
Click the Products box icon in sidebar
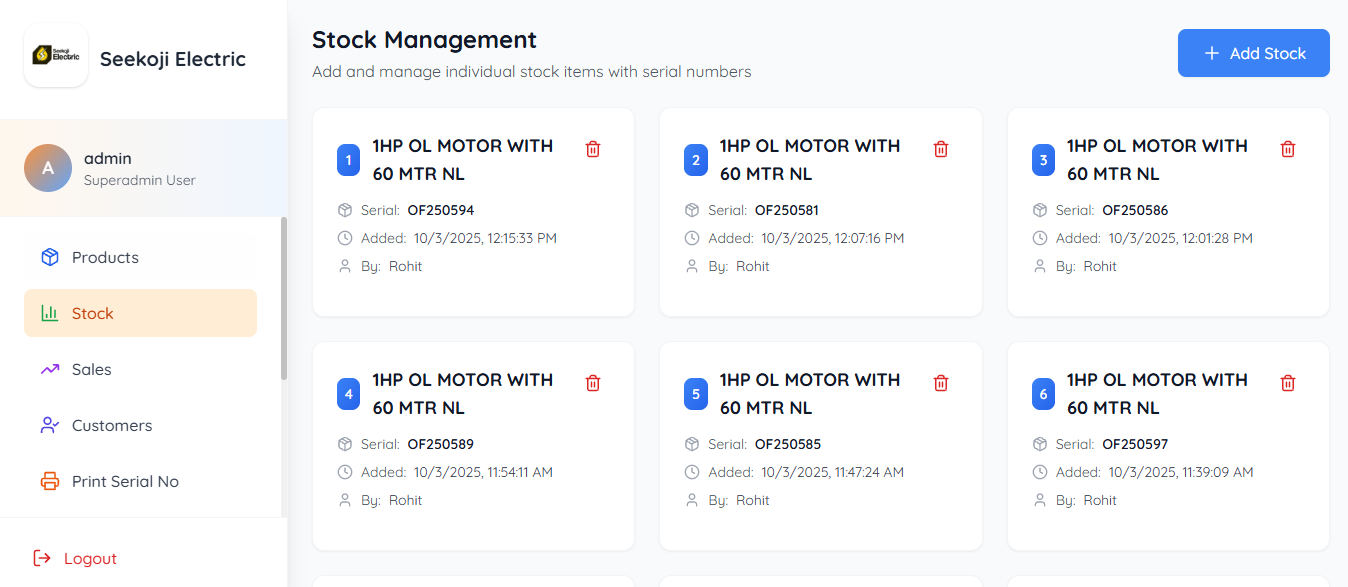click(50, 257)
